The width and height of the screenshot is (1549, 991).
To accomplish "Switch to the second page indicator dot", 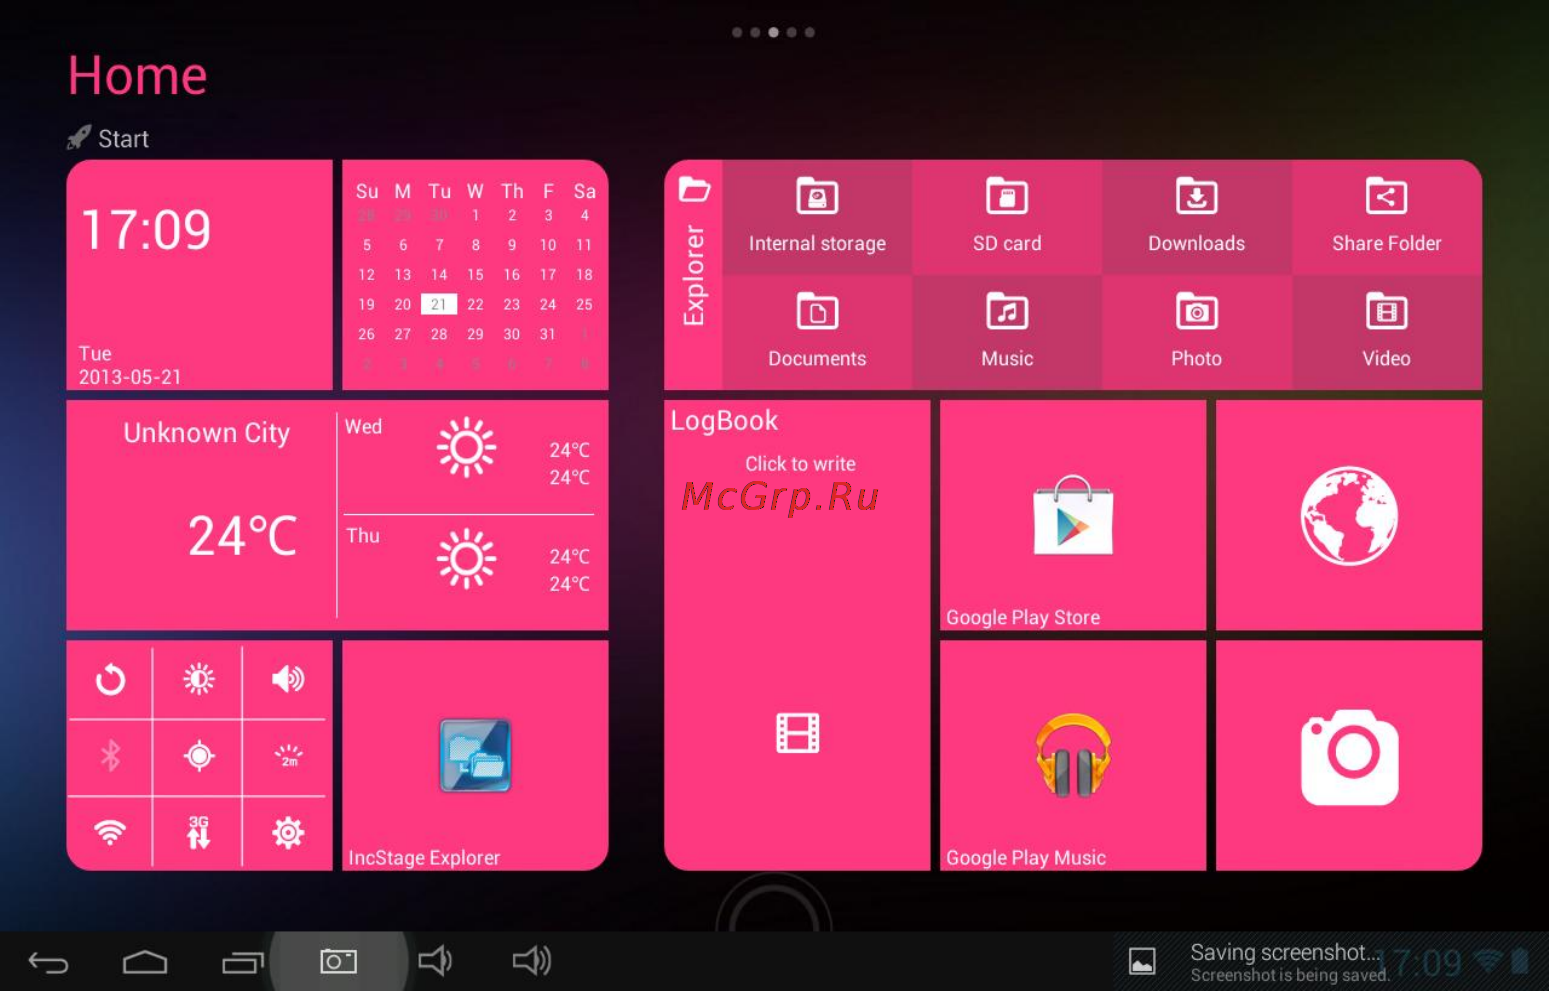I will [x=755, y=32].
